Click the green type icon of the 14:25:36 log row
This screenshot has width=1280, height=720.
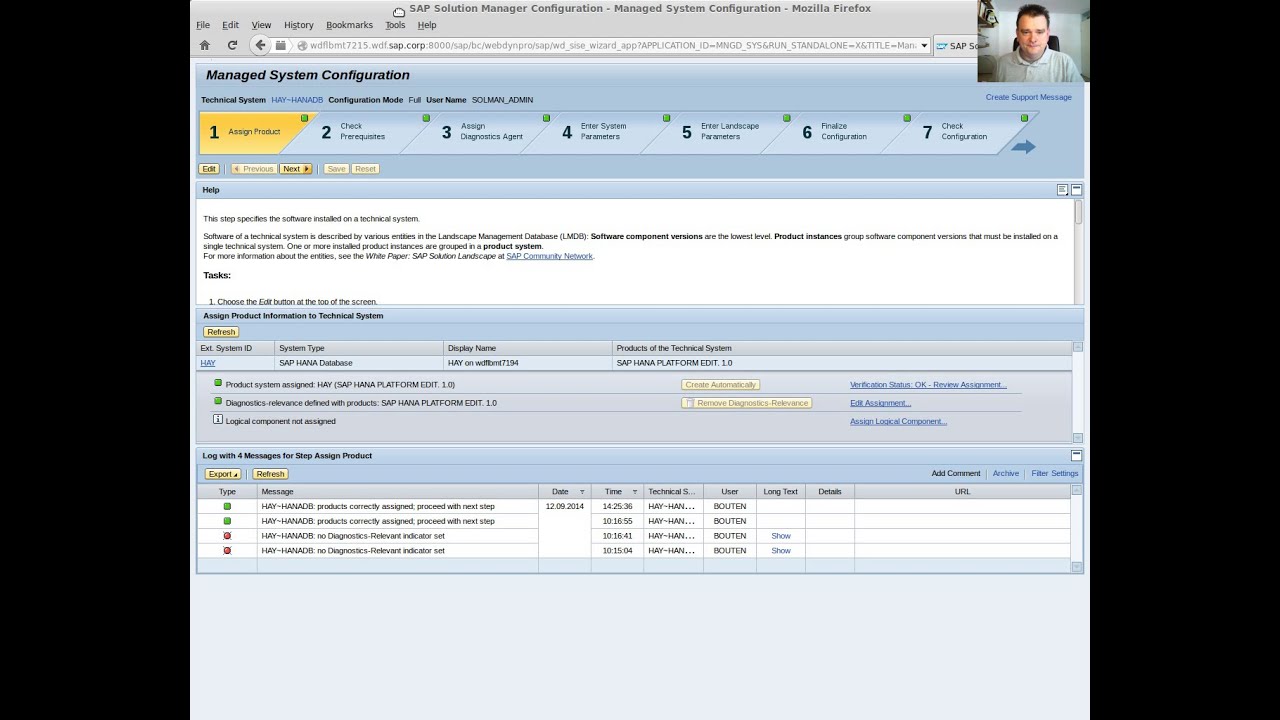point(227,506)
